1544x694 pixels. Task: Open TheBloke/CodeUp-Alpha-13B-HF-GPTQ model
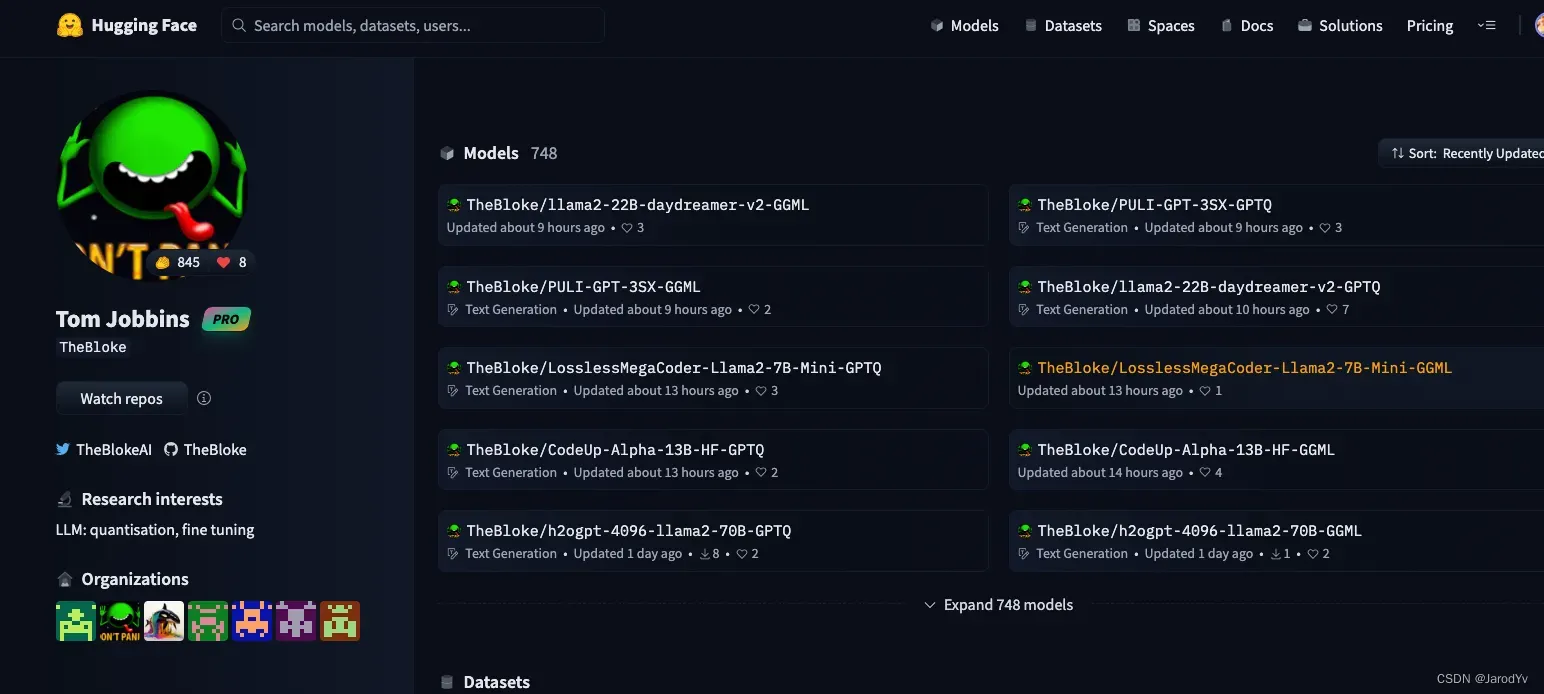(713, 459)
